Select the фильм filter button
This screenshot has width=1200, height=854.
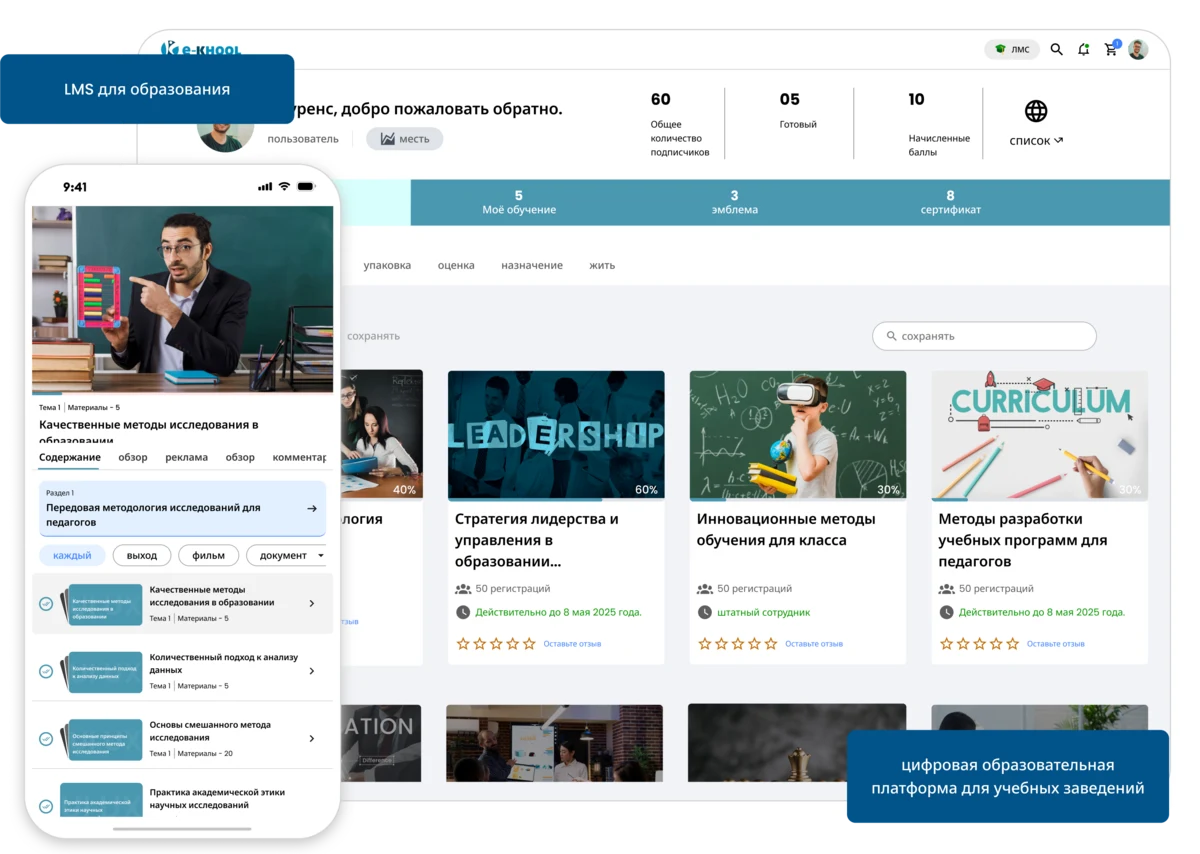[x=208, y=555]
